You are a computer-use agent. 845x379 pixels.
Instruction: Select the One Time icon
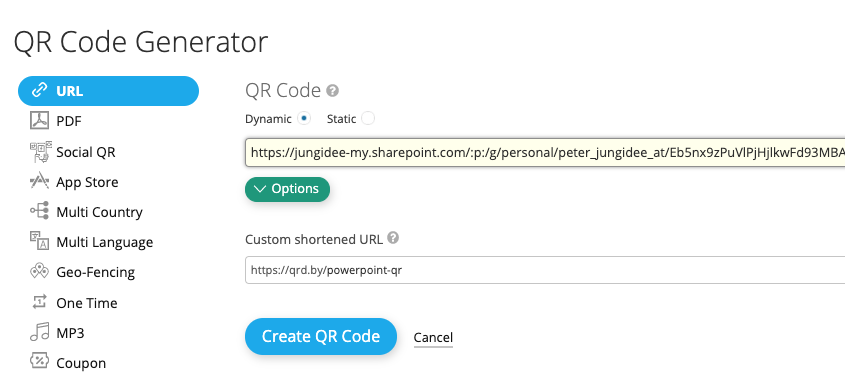tap(39, 302)
